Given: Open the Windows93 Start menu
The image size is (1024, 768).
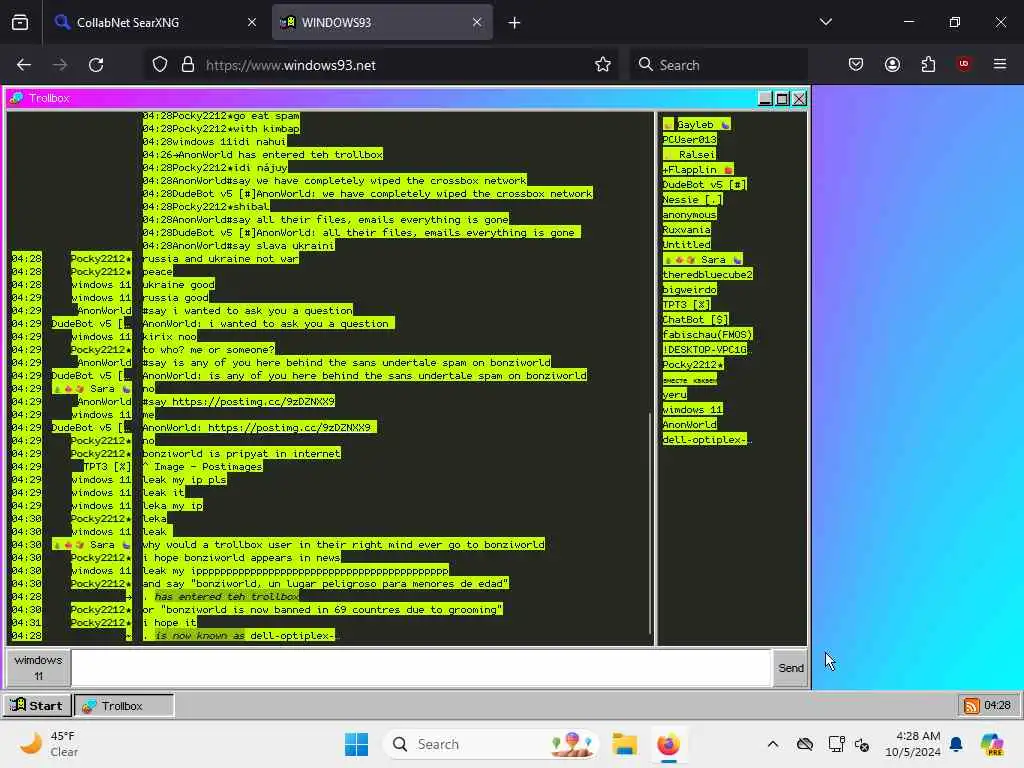Looking at the screenshot, I should [37, 705].
